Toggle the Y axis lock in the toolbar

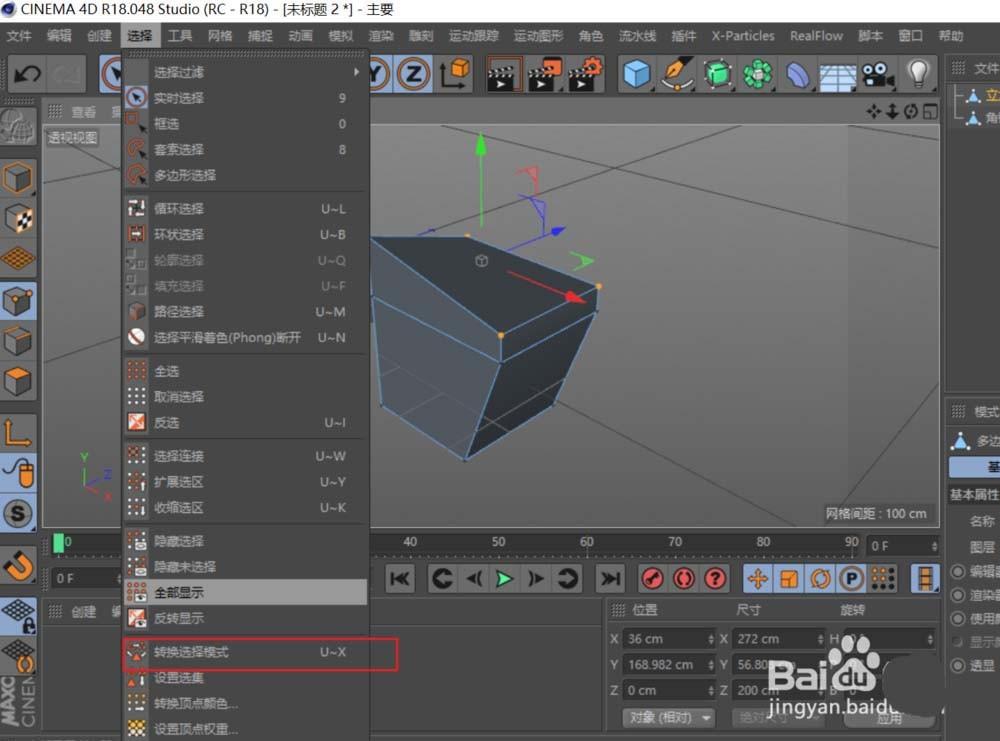tap(376, 73)
